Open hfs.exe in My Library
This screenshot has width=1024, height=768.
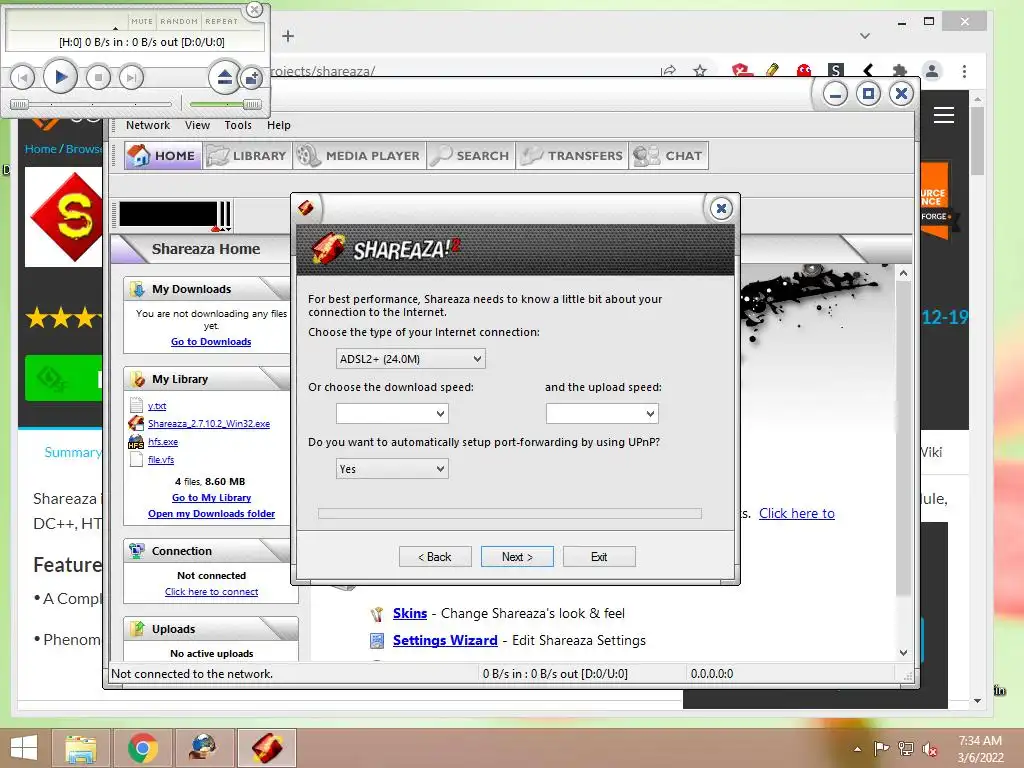point(163,441)
